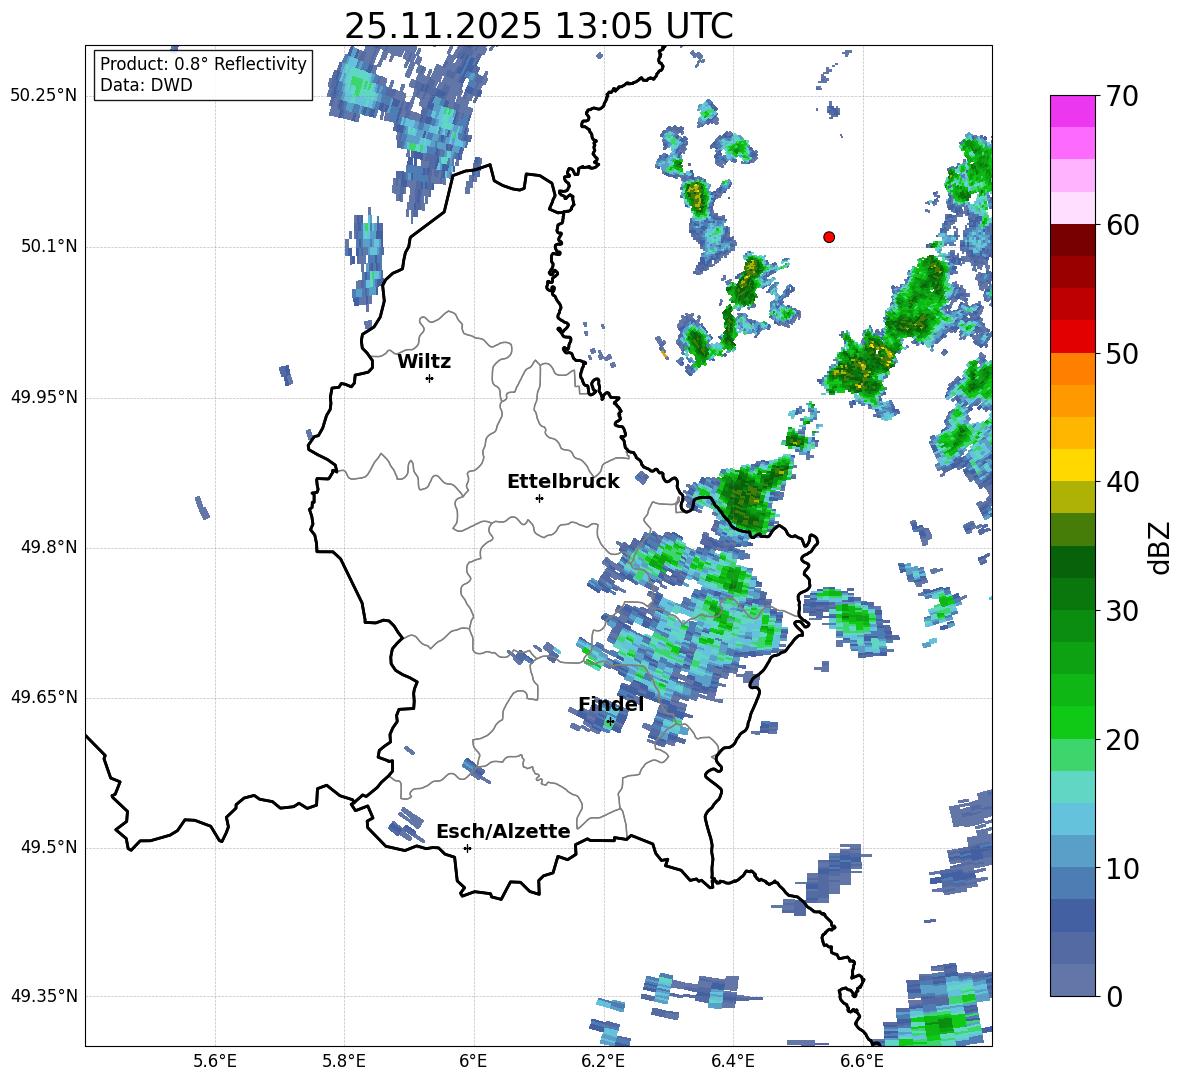Click the 49.8°N latitude label
This screenshot has height=1081, width=1184.
click(49, 547)
